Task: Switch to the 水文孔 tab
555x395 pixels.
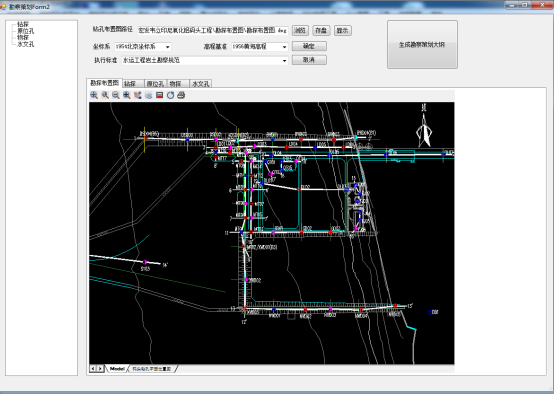Action: pyautogui.click(x=201, y=84)
